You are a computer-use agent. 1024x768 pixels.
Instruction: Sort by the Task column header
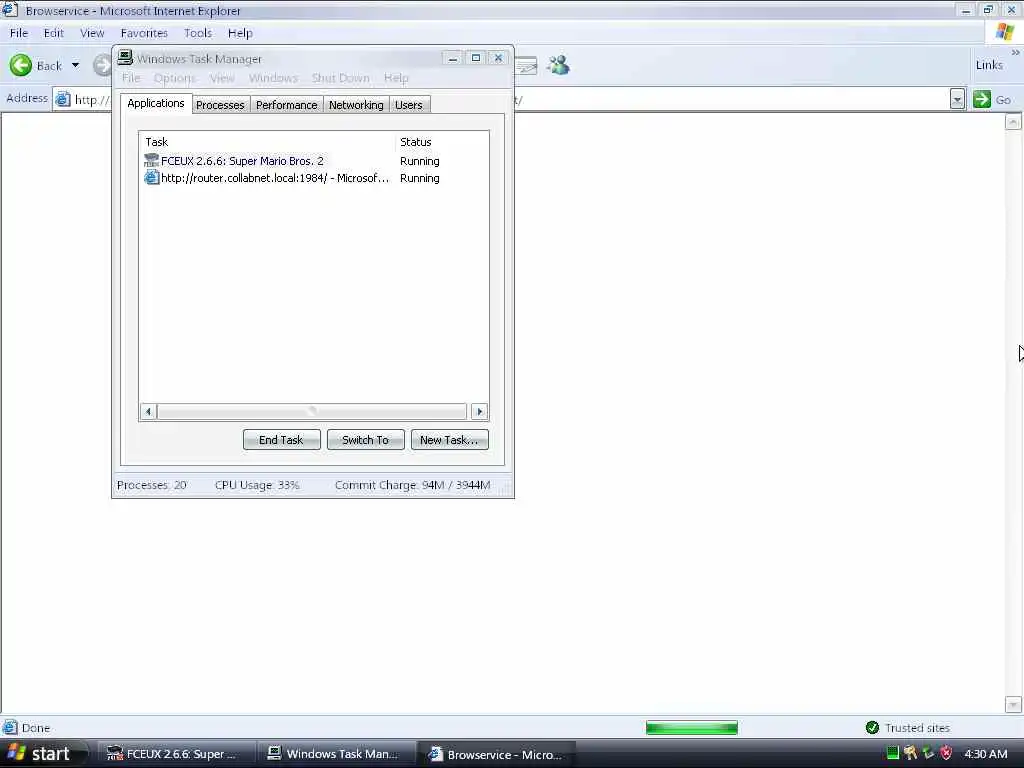(268, 142)
